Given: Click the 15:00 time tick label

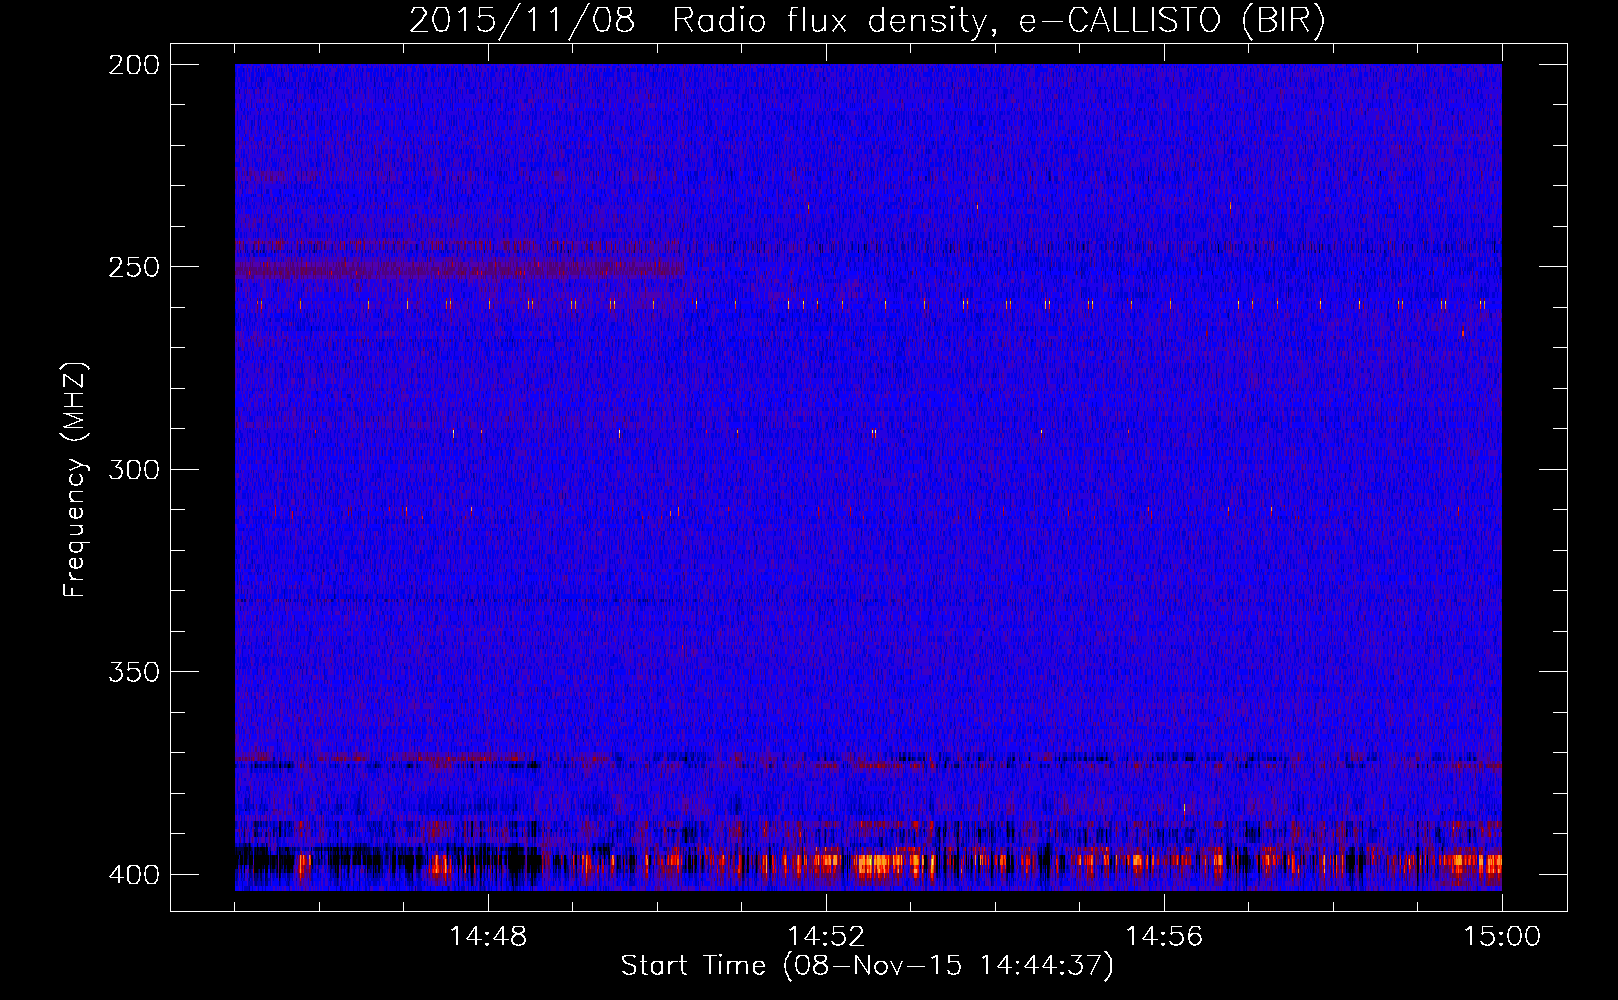Looking at the screenshot, I should pos(1502,936).
